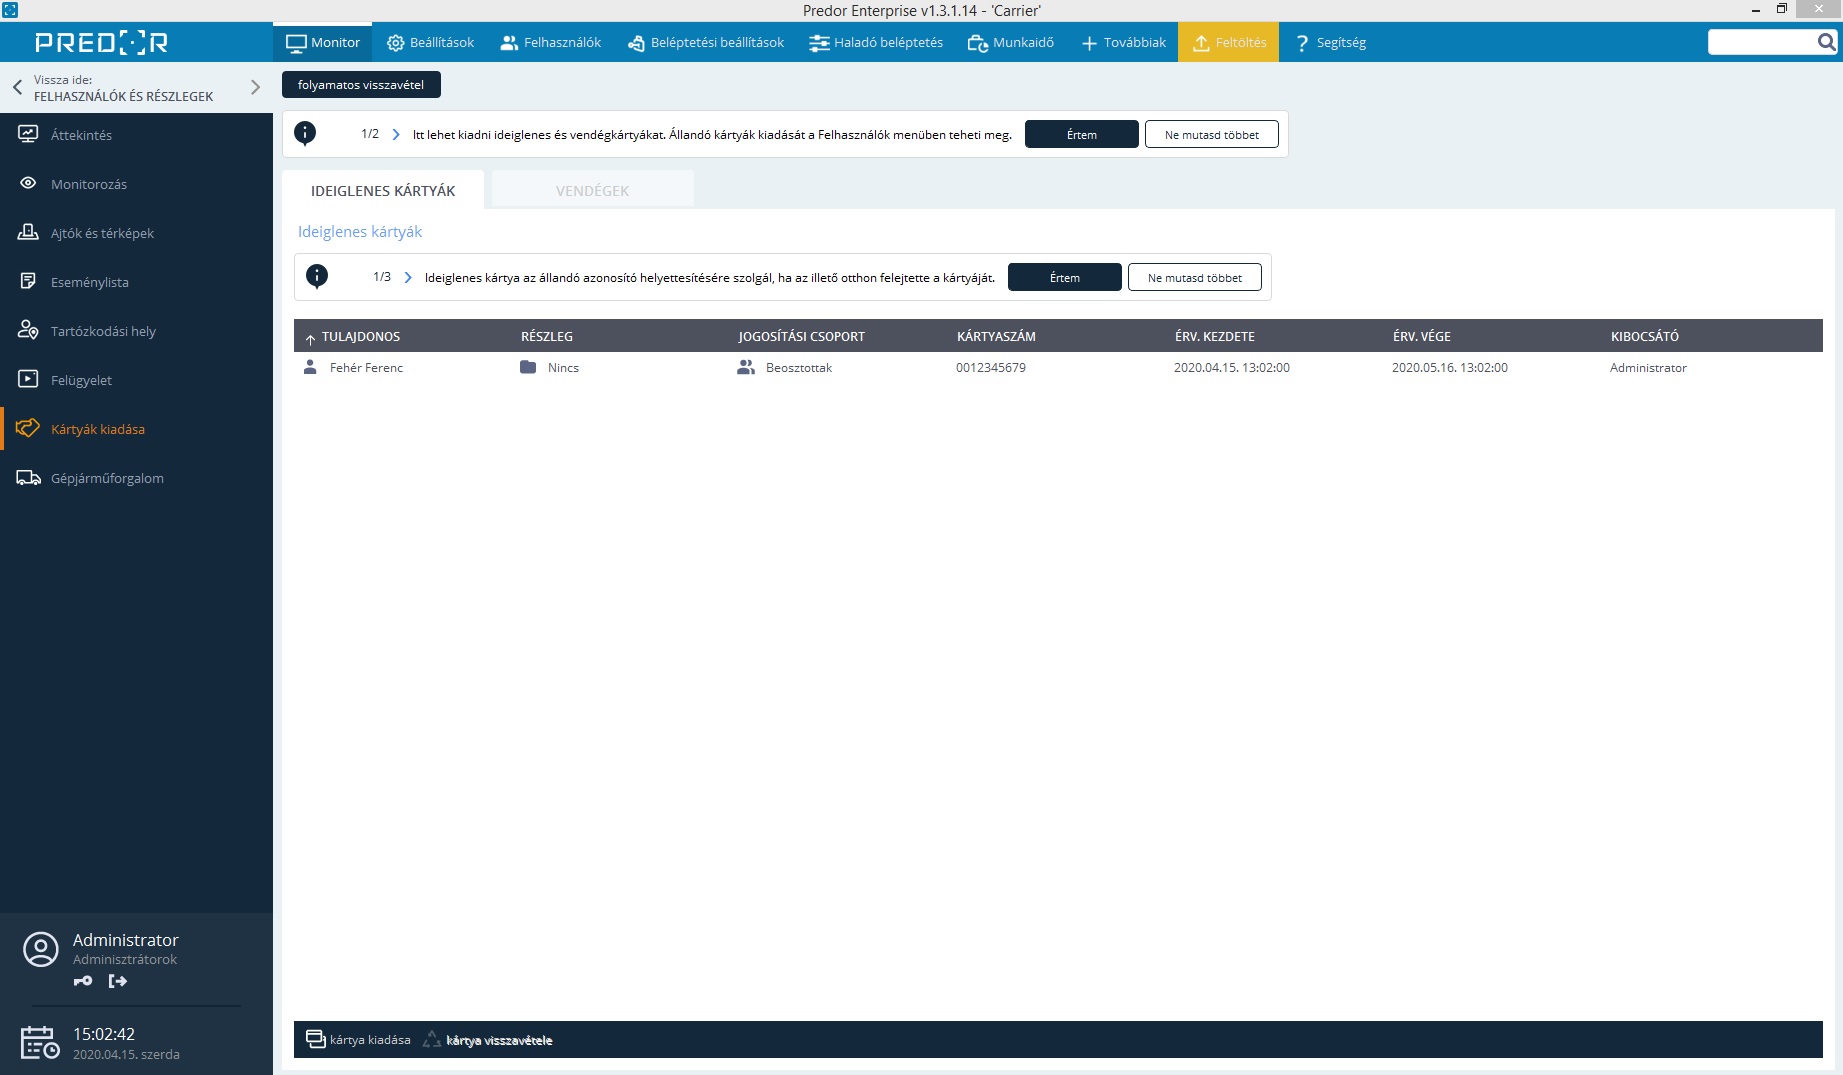Sort by the Tulajdonos column header
This screenshot has height=1075, width=1843.
[361, 336]
